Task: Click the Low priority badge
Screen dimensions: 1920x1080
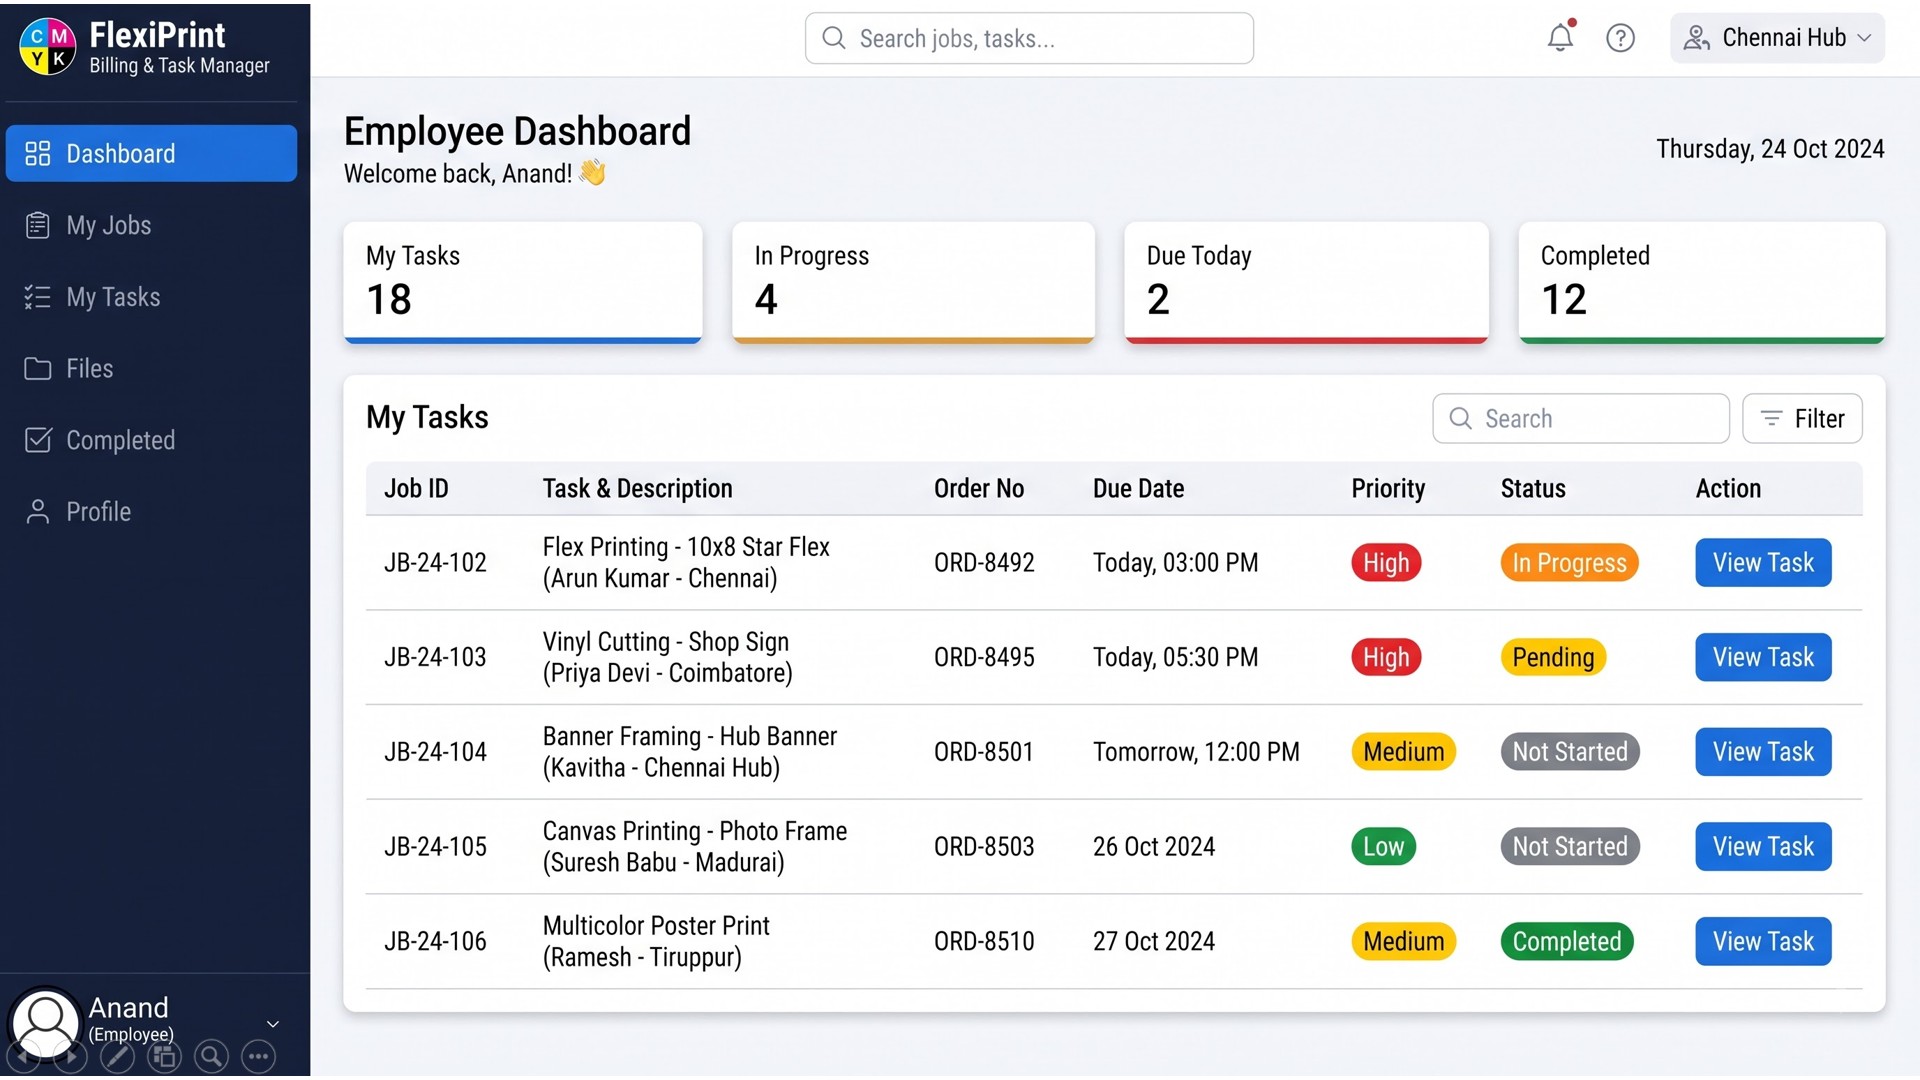Action: pyautogui.click(x=1383, y=846)
